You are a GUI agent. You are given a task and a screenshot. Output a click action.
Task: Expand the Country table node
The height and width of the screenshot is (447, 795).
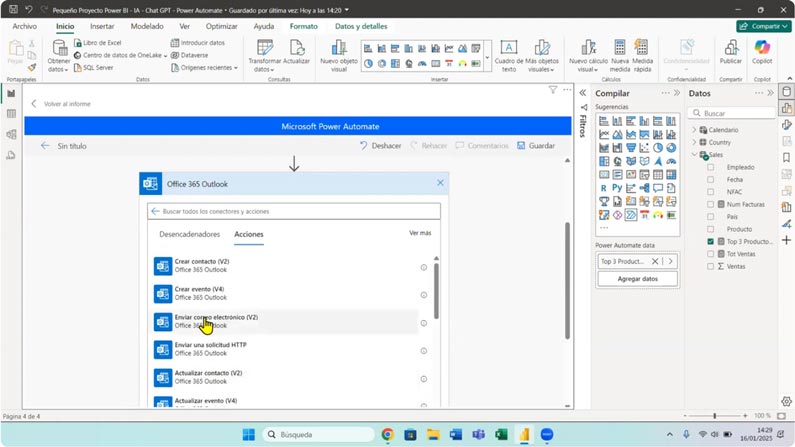click(x=695, y=142)
